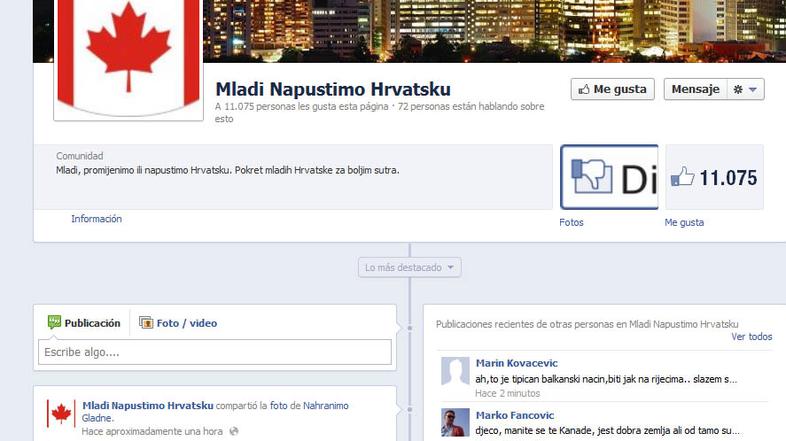Open the Canadian flag profile picture
The width and height of the screenshot is (786, 441).
[128, 59]
